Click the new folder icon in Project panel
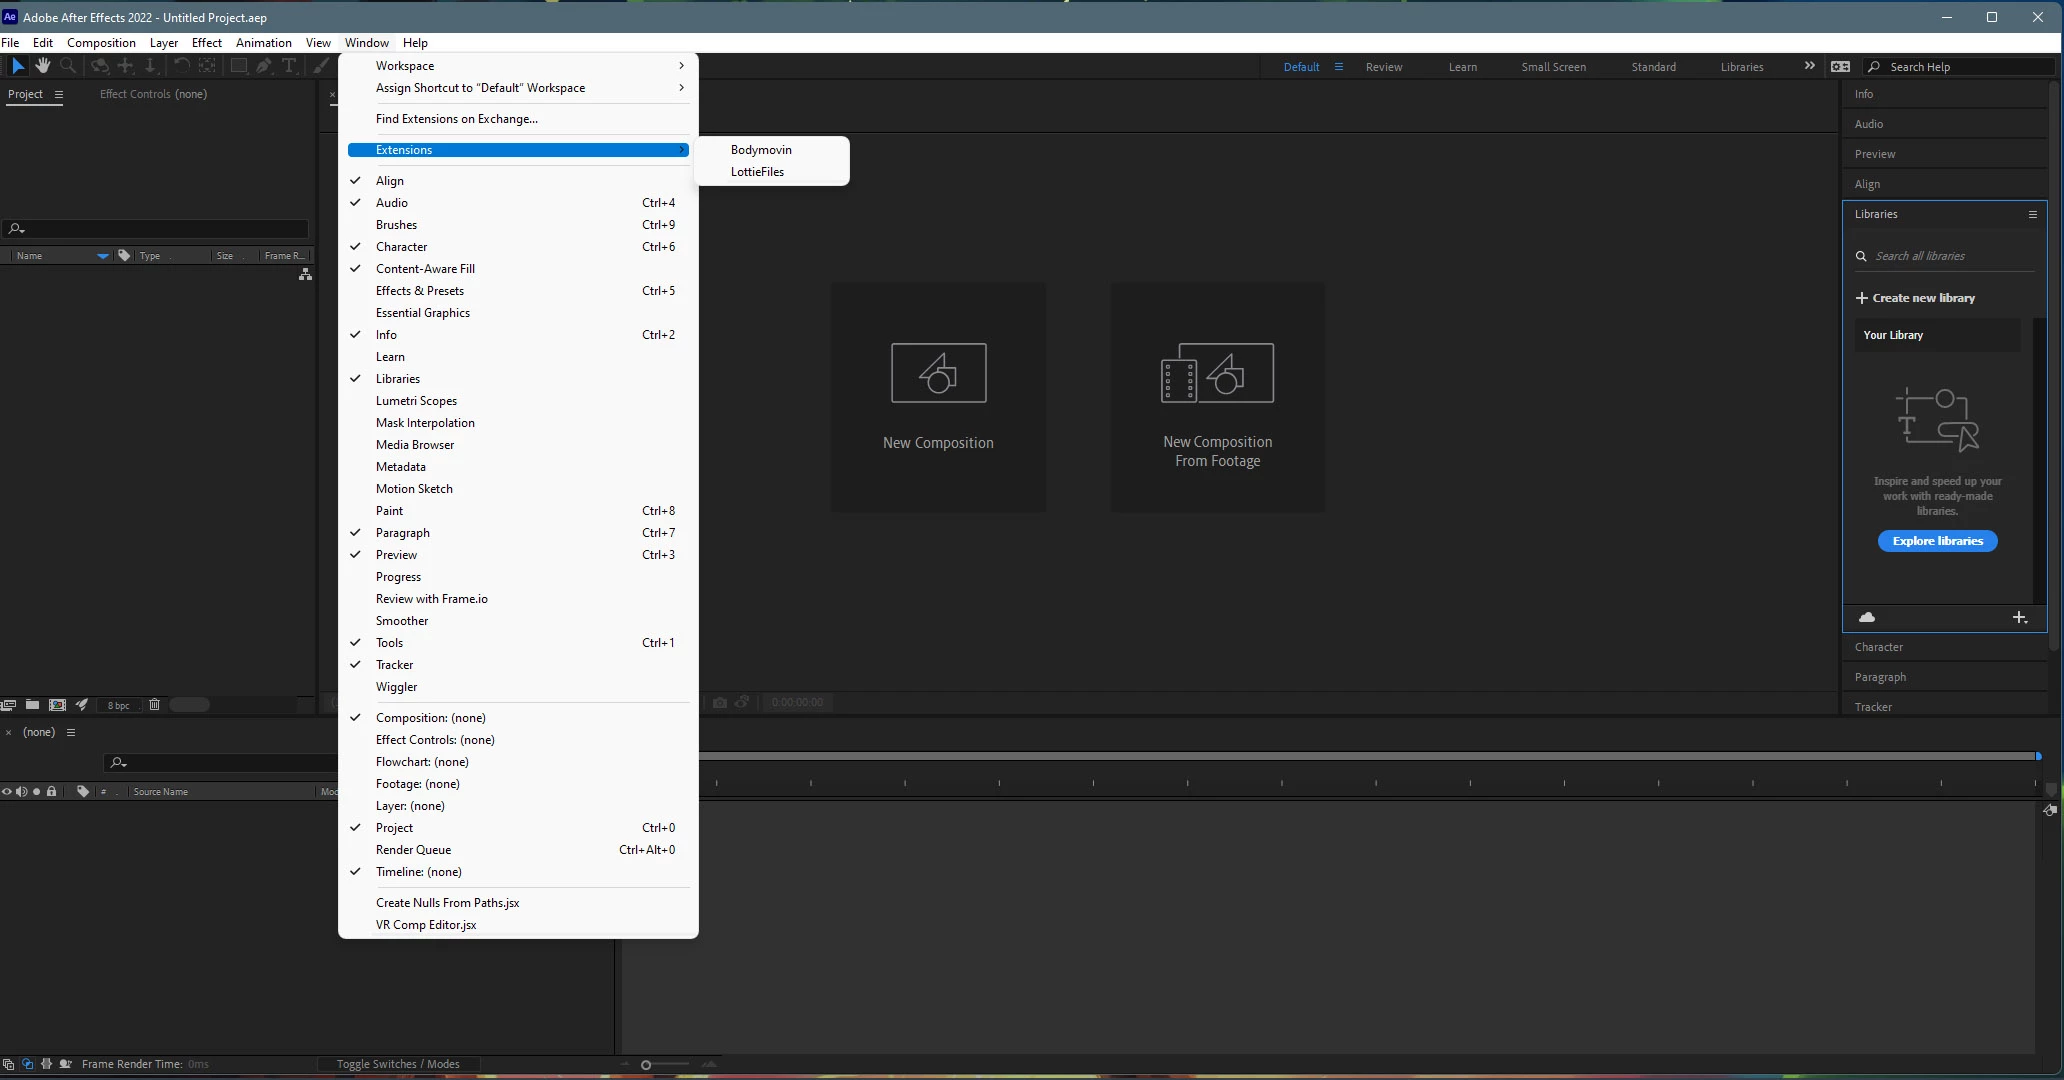Screen dimensions: 2064x1080 33,705
